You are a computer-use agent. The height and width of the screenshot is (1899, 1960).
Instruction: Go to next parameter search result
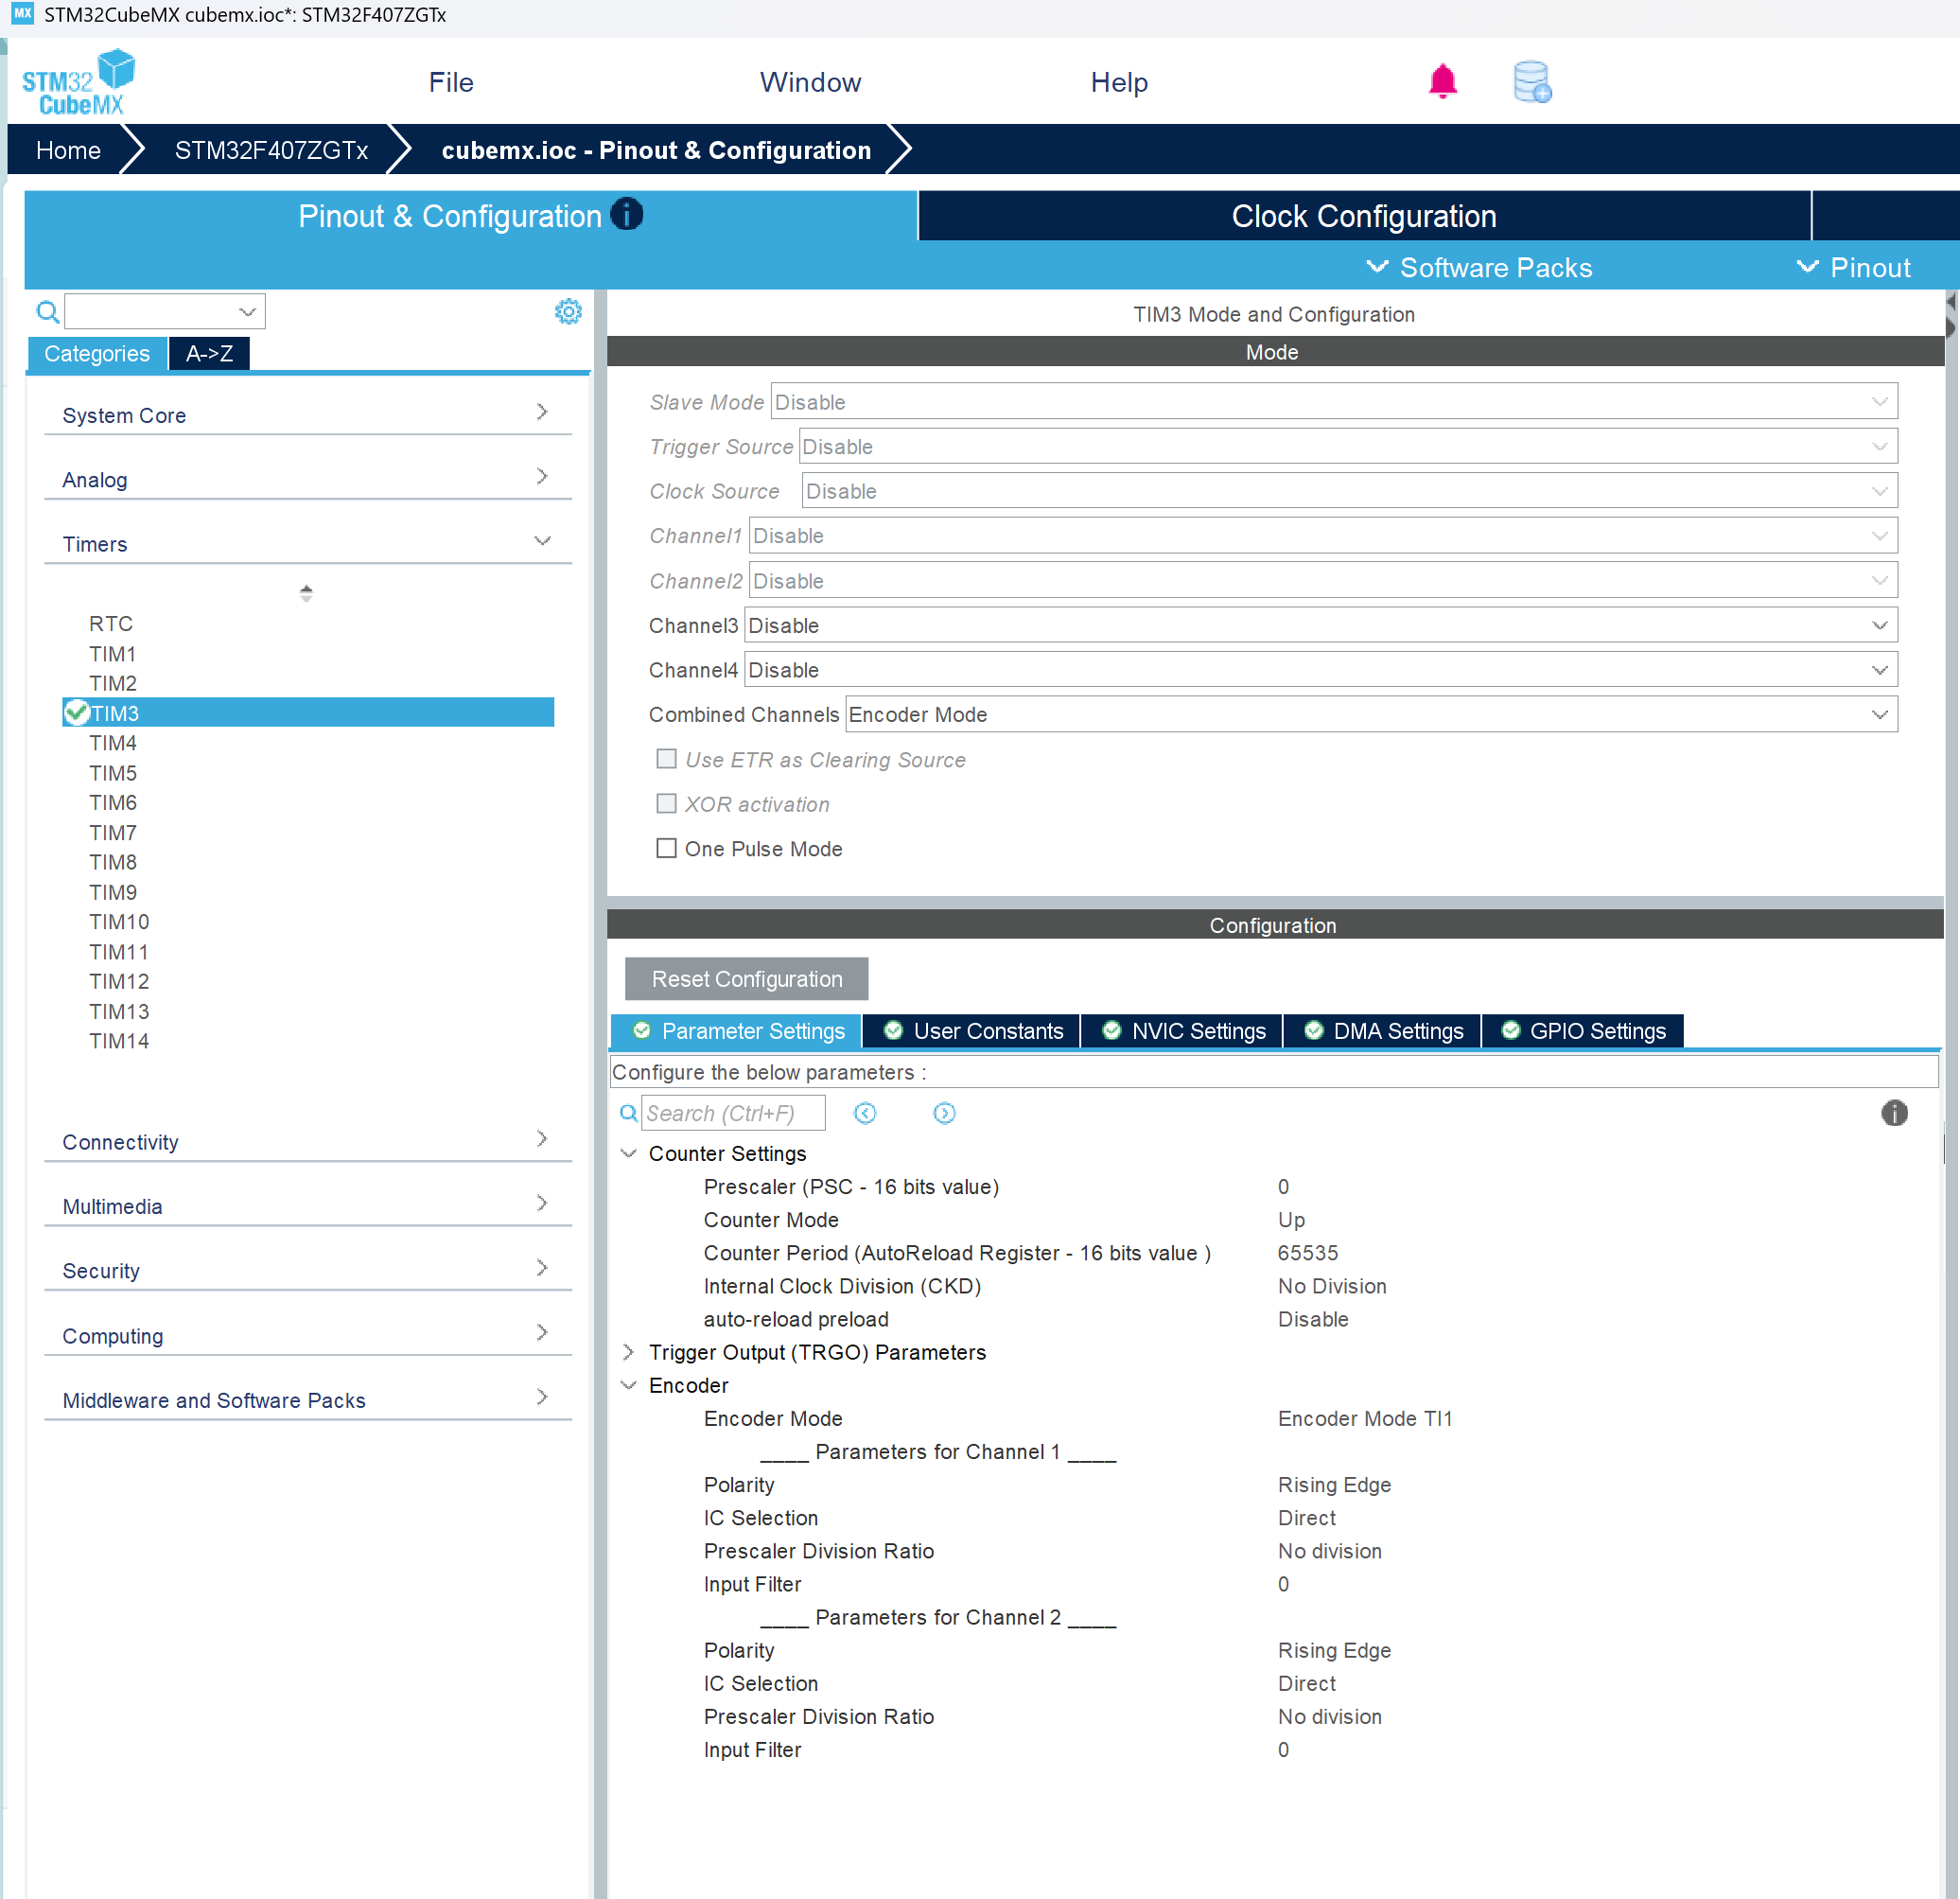point(943,1113)
